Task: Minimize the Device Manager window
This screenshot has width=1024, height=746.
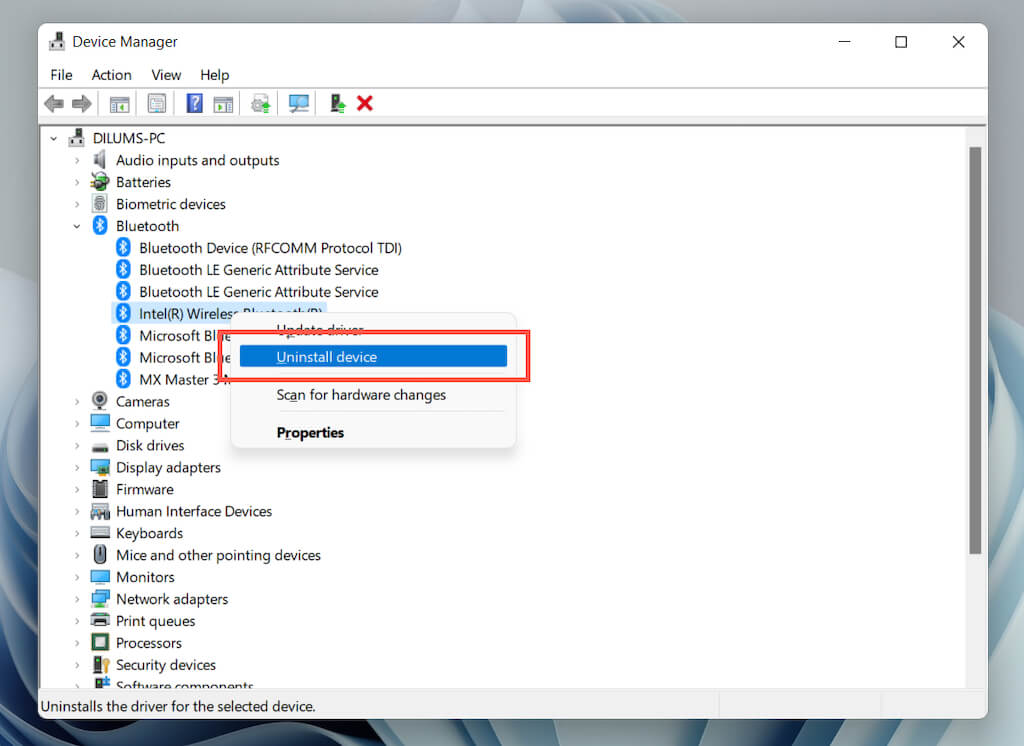Action: [844, 42]
